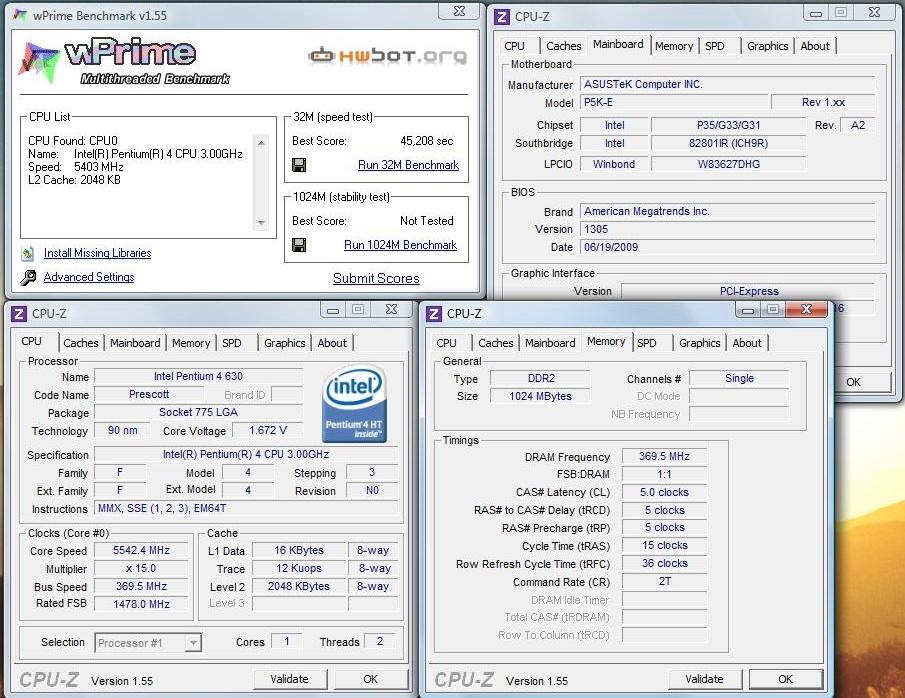Open Graphics tab in Mainboard window

[x=768, y=46]
